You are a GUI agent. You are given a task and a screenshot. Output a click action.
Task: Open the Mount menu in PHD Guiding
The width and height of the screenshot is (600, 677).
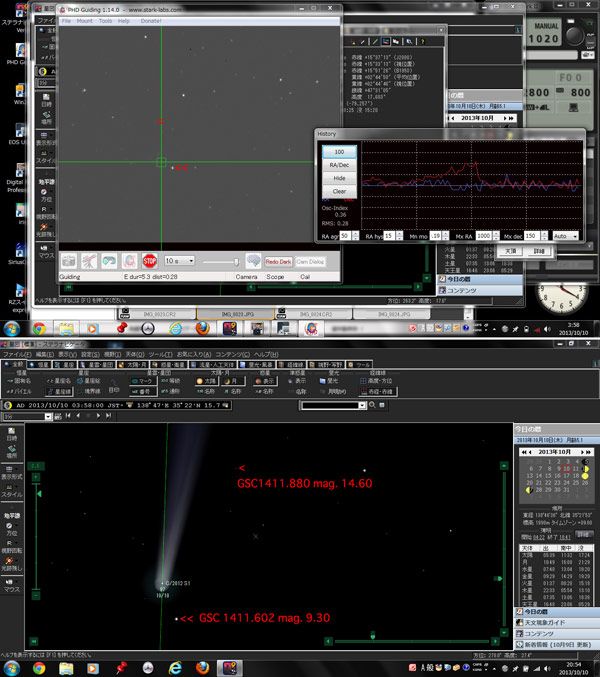85,21
